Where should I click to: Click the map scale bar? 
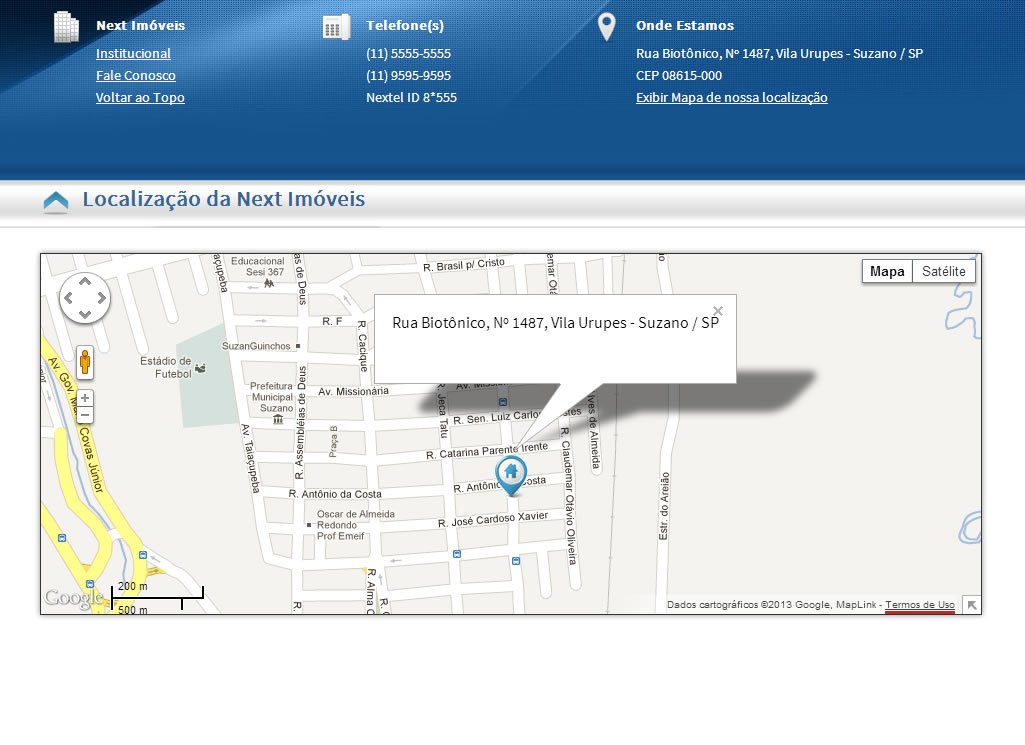point(157,598)
